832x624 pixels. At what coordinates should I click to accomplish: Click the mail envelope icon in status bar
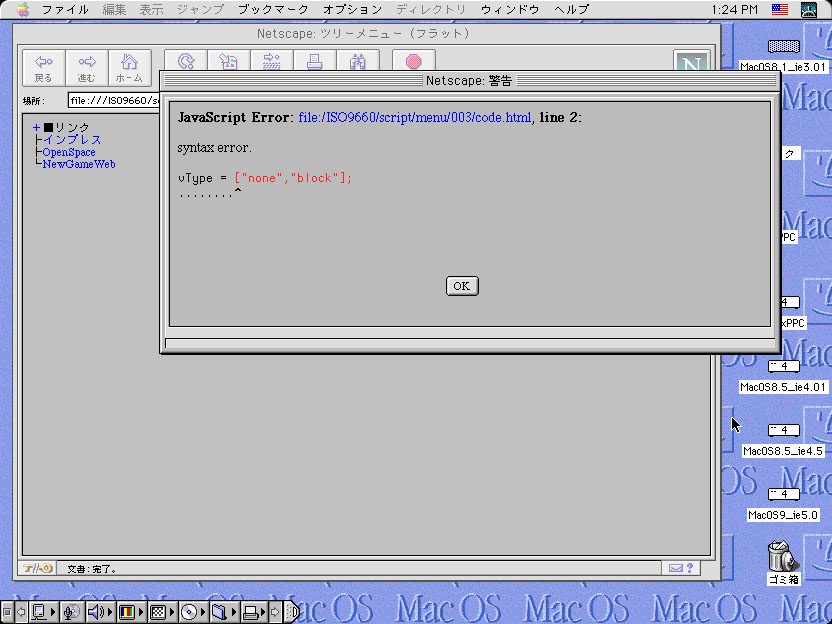coord(675,568)
